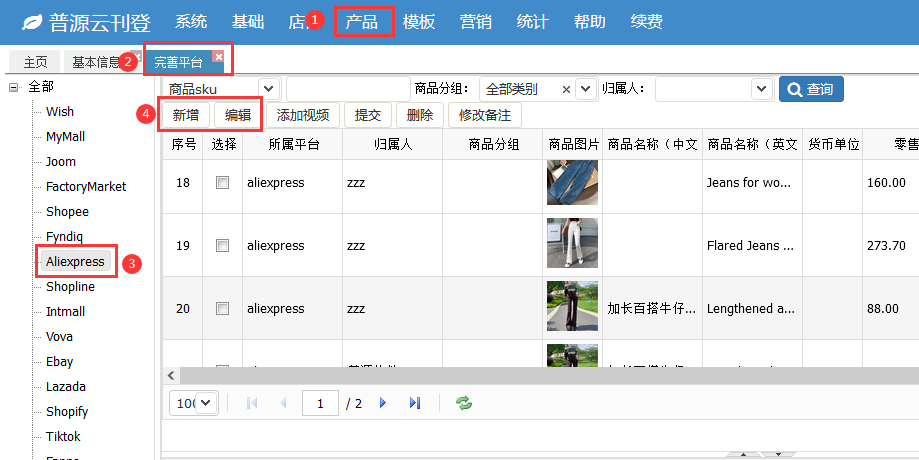
Task: Click the 商品分组 column header
Action: point(493,144)
